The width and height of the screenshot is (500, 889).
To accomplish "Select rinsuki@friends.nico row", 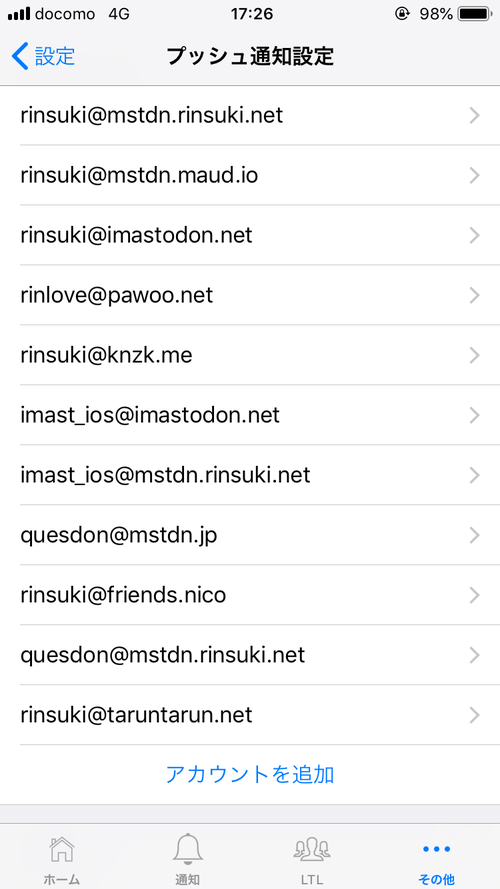I will pyautogui.click(x=250, y=595).
